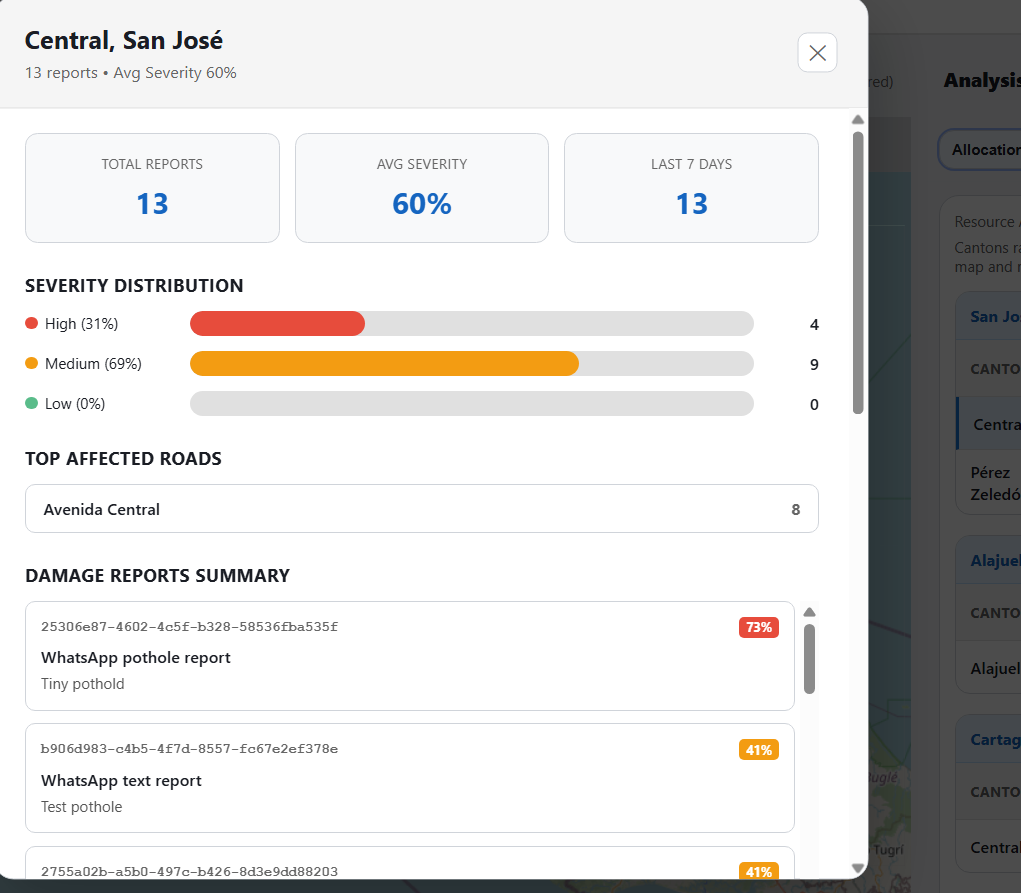The height and width of the screenshot is (893, 1021).
Task: Click the Last 7 Days card
Action: [x=692, y=188]
